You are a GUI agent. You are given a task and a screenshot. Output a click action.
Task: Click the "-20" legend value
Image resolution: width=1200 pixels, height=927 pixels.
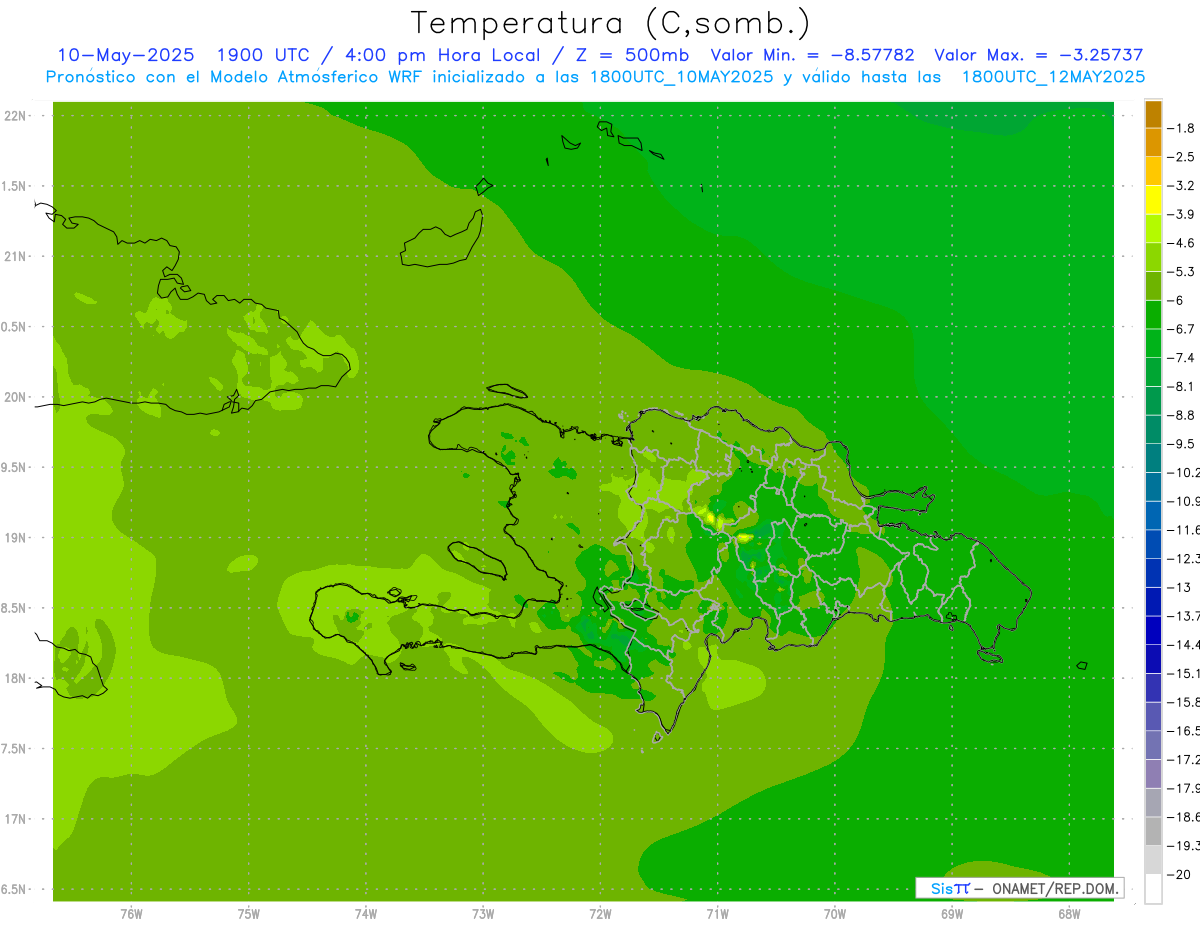(1180, 873)
